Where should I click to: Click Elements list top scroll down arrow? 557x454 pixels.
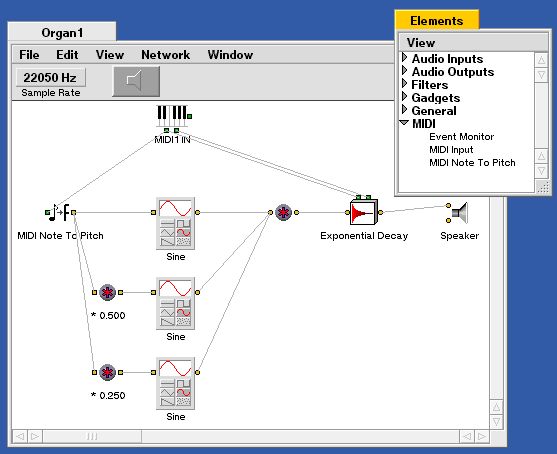coord(541,75)
